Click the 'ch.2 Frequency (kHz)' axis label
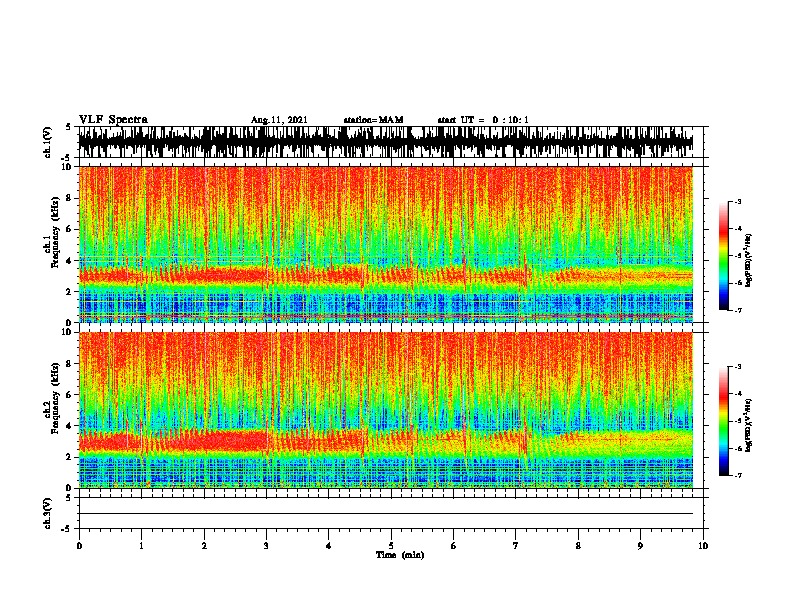The image size is (792, 612). point(52,399)
